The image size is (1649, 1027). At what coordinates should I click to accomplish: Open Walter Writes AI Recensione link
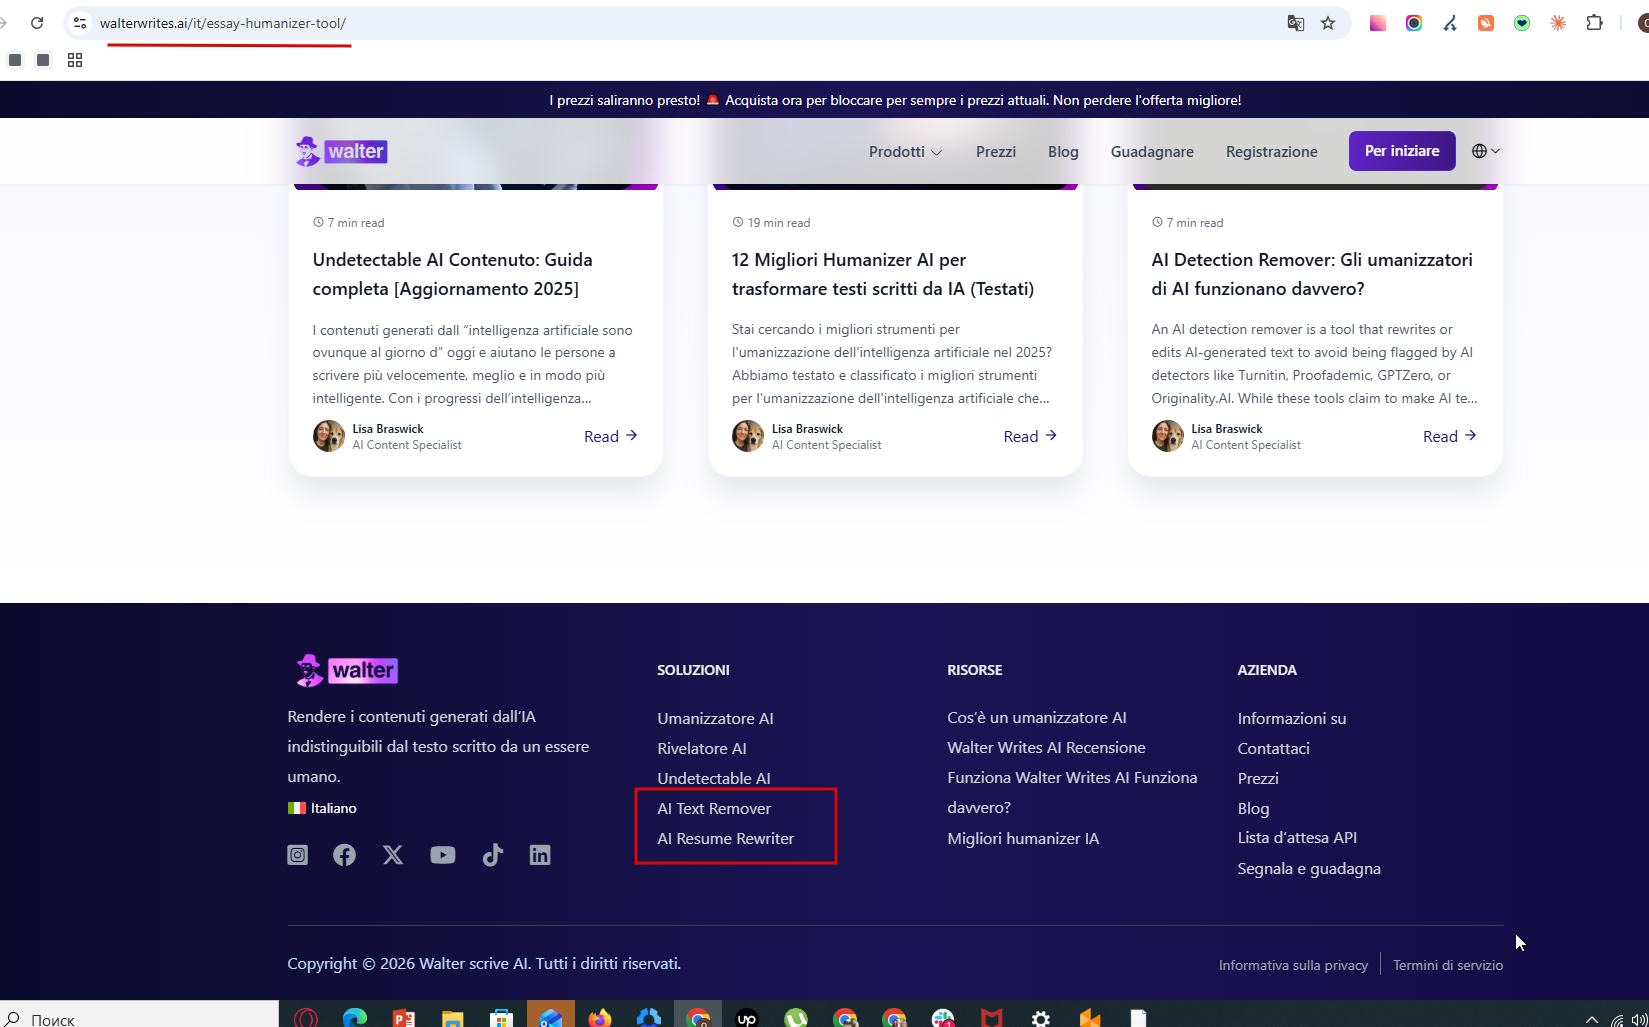(x=1046, y=747)
